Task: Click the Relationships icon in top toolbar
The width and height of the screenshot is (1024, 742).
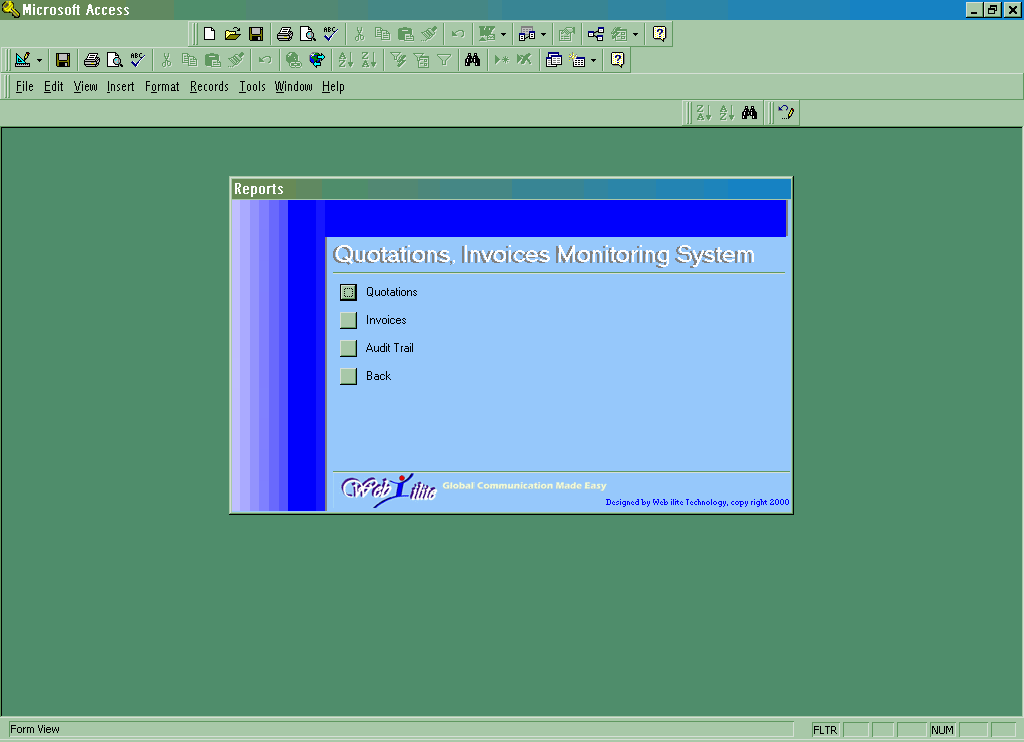Action: [x=596, y=34]
